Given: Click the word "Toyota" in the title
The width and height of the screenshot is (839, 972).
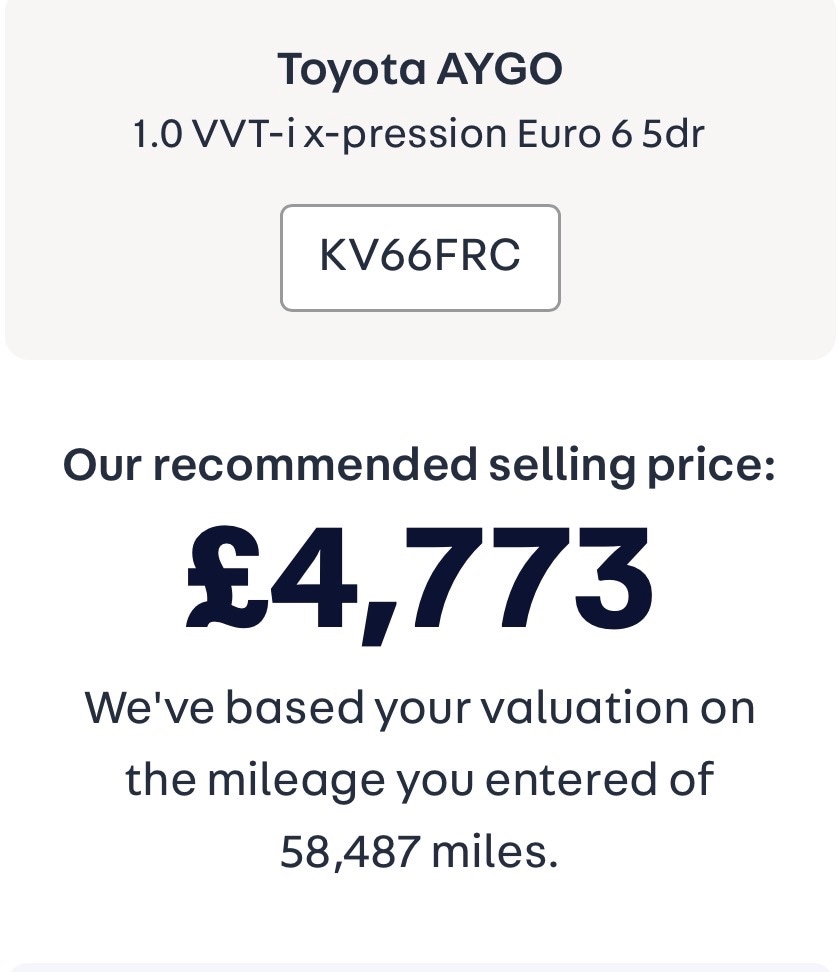Looking at the screenshot, I should click(350, 69).
